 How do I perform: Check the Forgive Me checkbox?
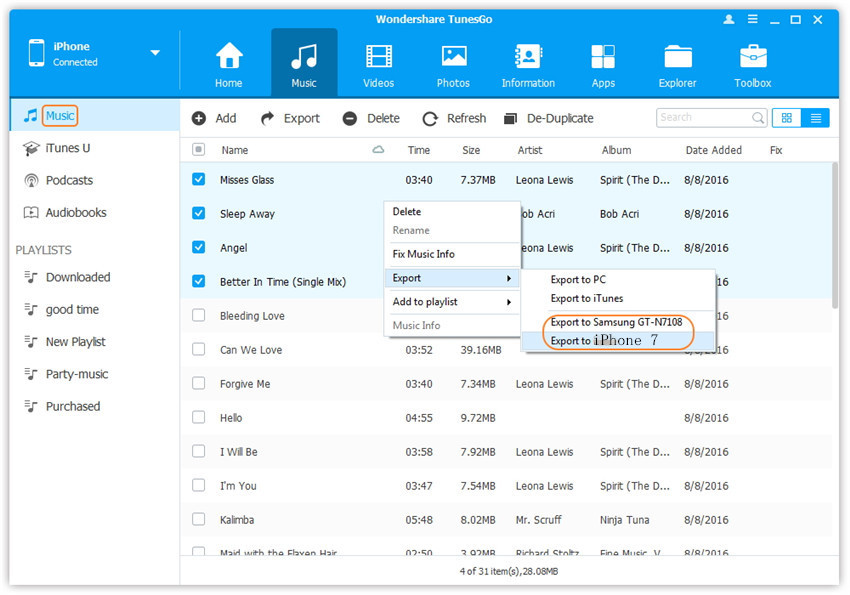point(198,383)
